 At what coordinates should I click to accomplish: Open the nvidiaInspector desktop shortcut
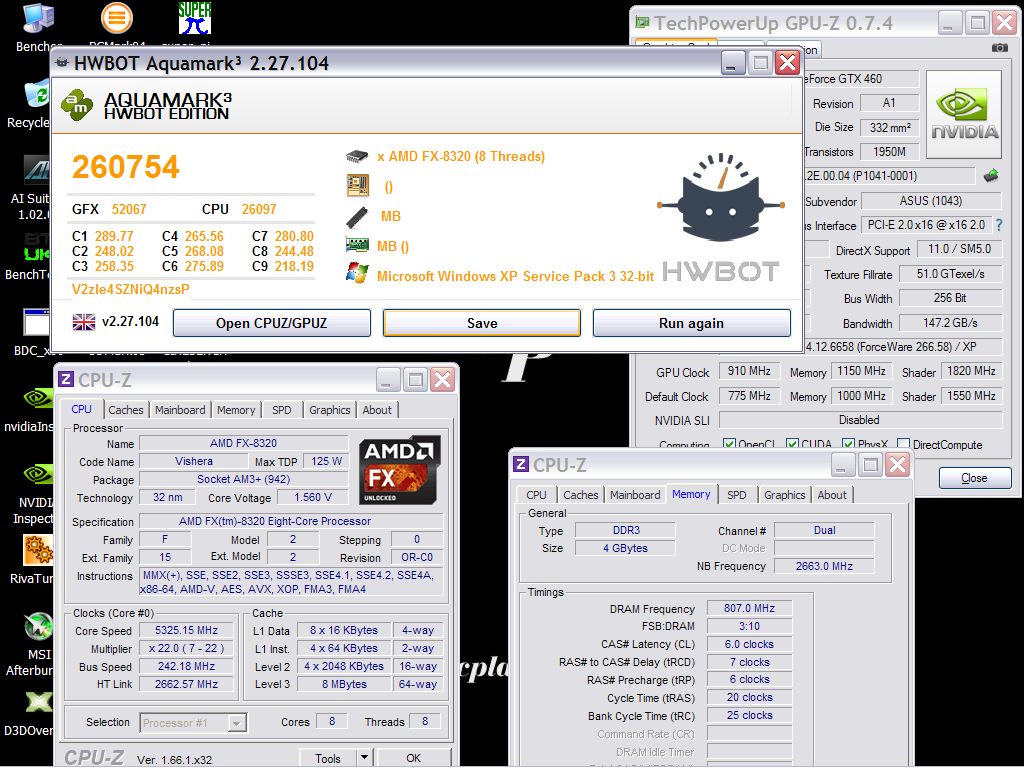click(38, 398)
